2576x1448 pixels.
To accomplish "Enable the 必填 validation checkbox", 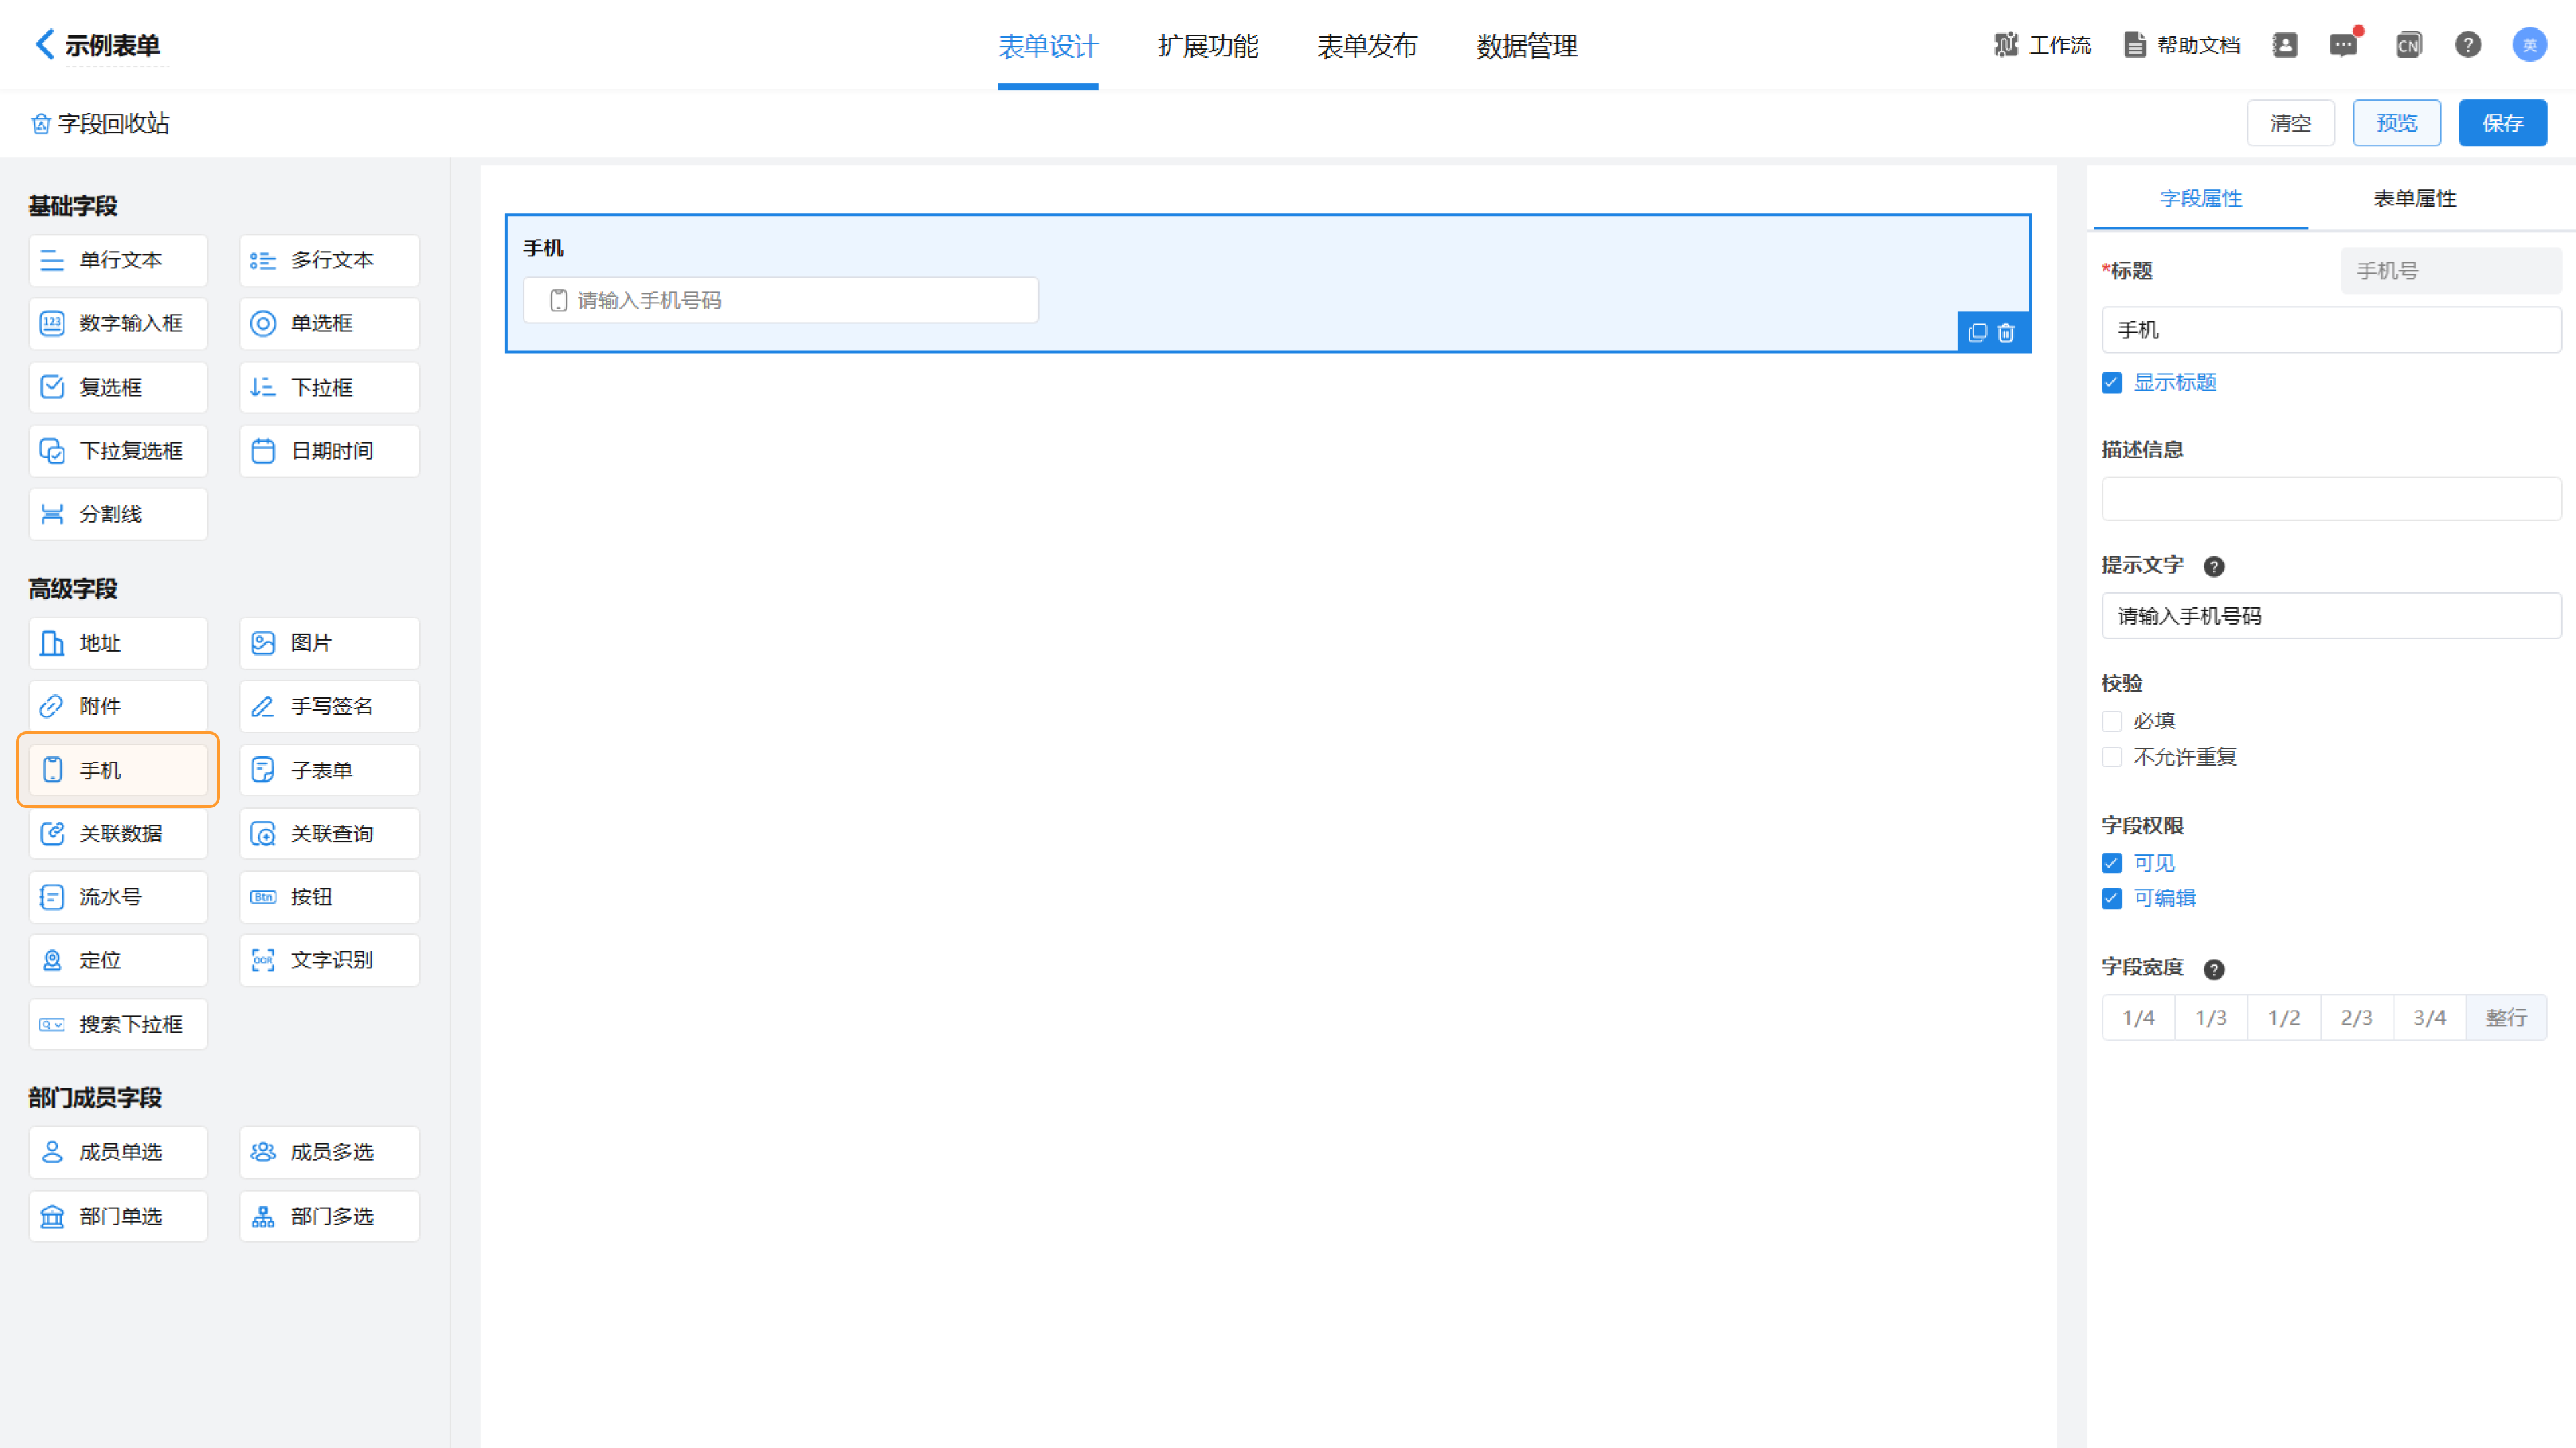I will (x=2112, y=721).
